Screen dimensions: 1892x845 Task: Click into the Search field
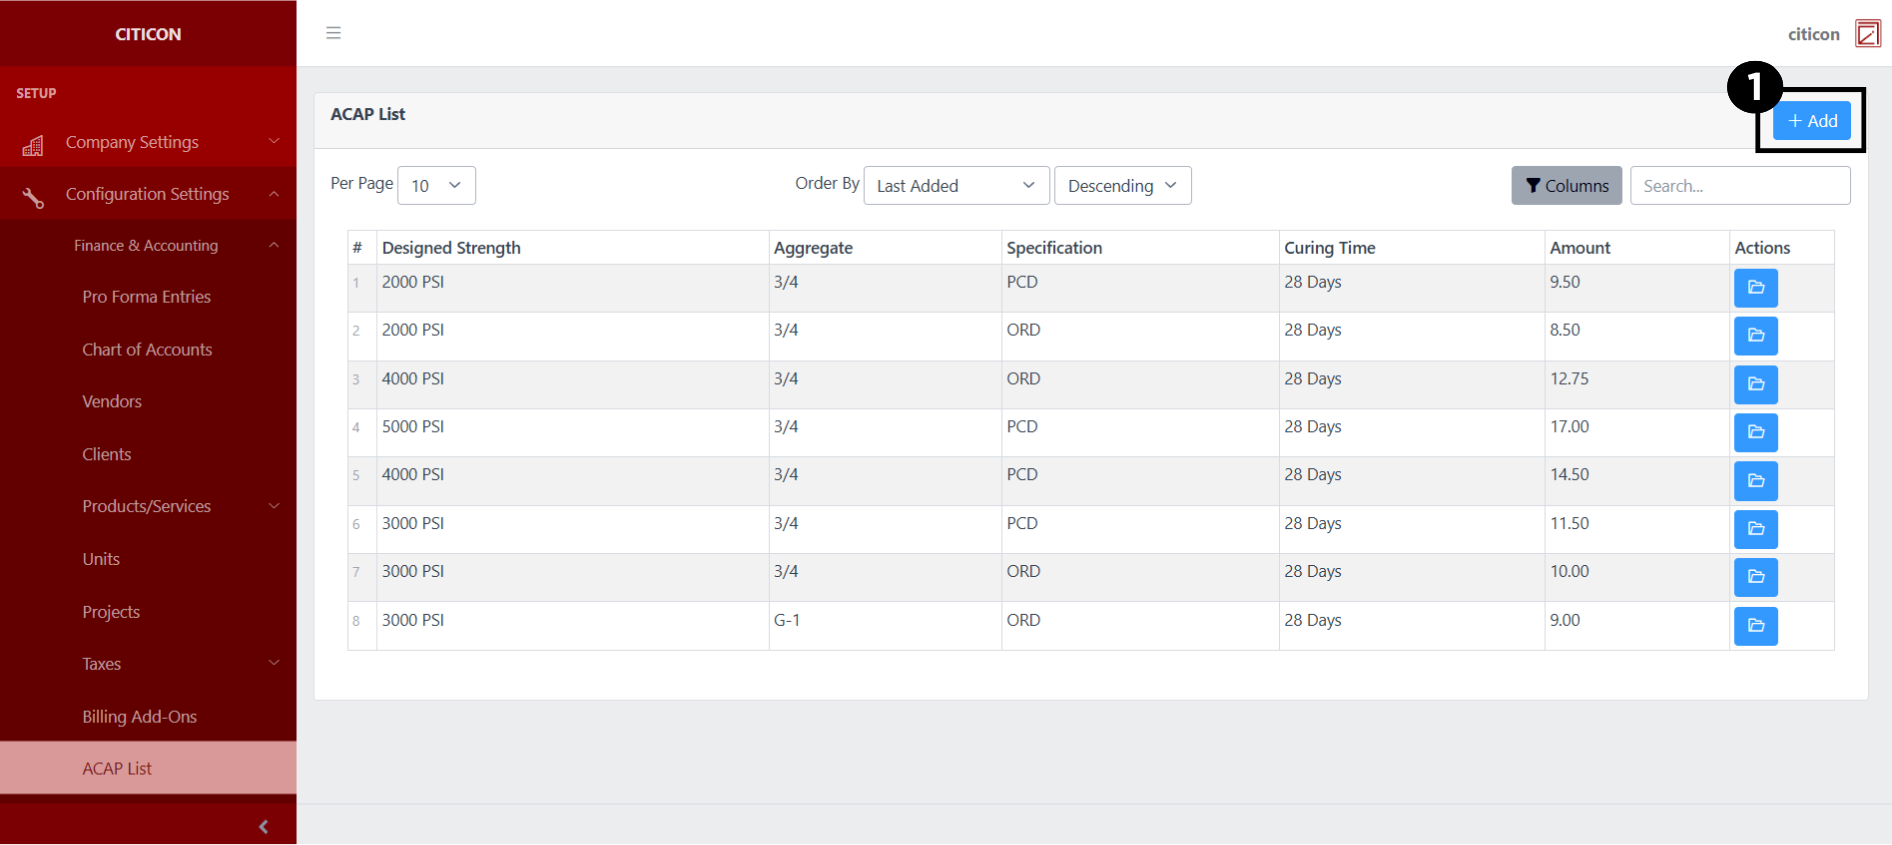pyautogui.click(x=1739, y=186)
